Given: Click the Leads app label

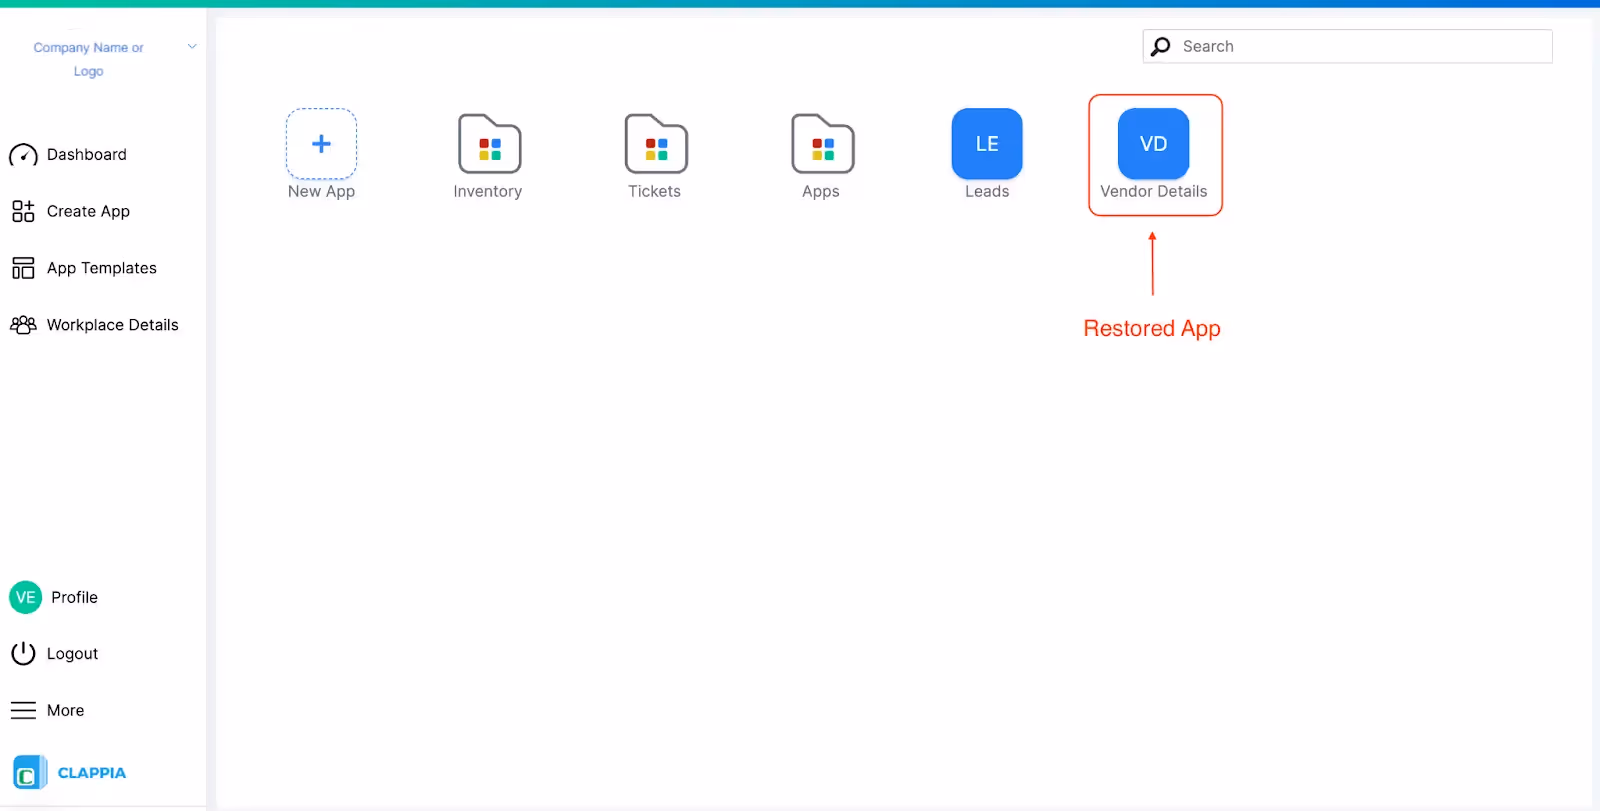Looking at the screenshot, I should (x=987, y=192).
